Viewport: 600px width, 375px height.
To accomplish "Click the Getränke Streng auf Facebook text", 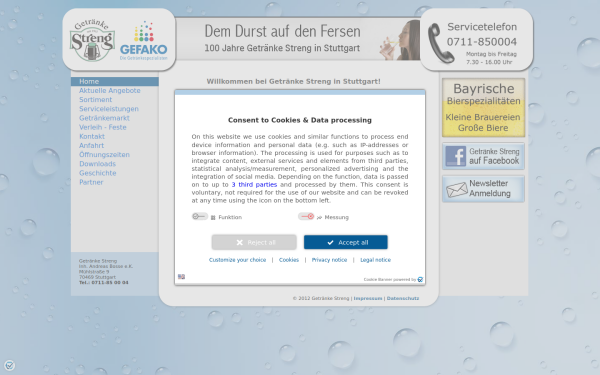I will click(494, 156).
